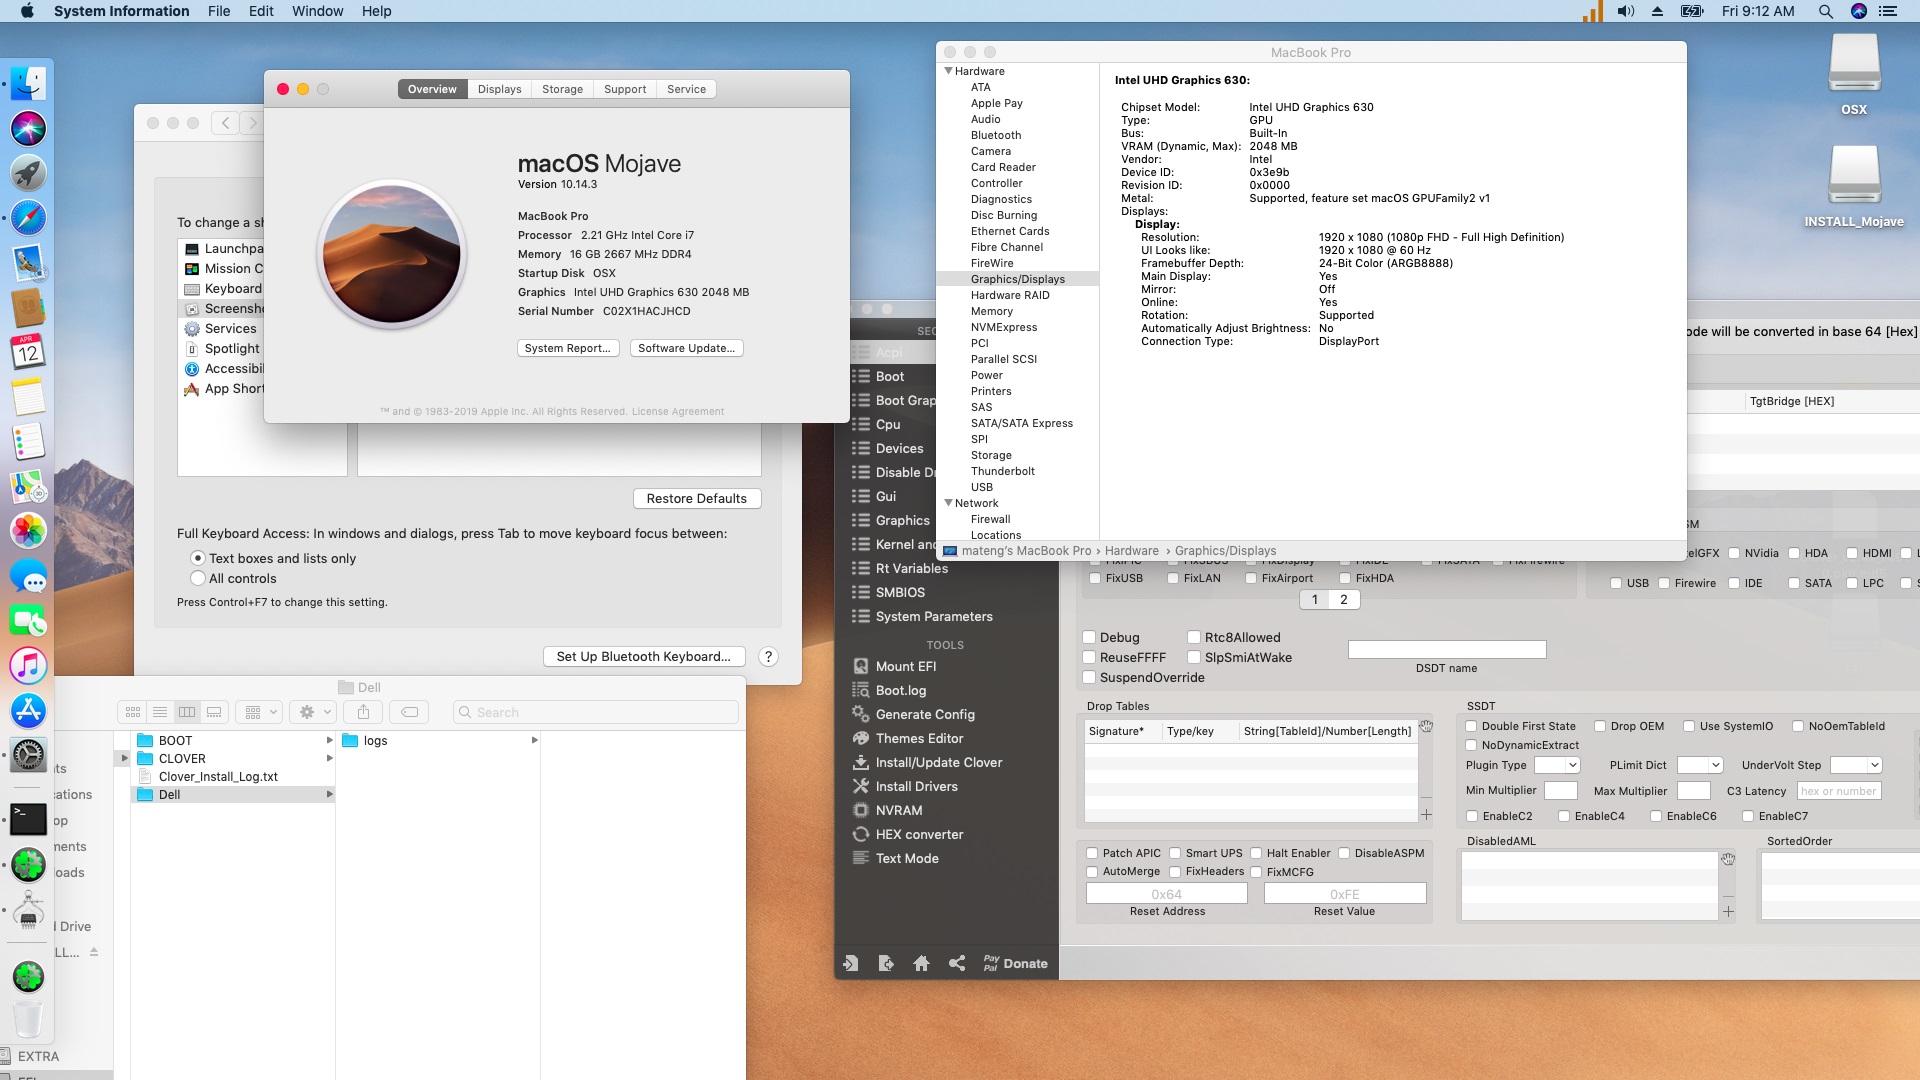Select Generate Config in Clover tools
The width and height of the screenshot is (1920, 1080).
(x=925, y=714)
